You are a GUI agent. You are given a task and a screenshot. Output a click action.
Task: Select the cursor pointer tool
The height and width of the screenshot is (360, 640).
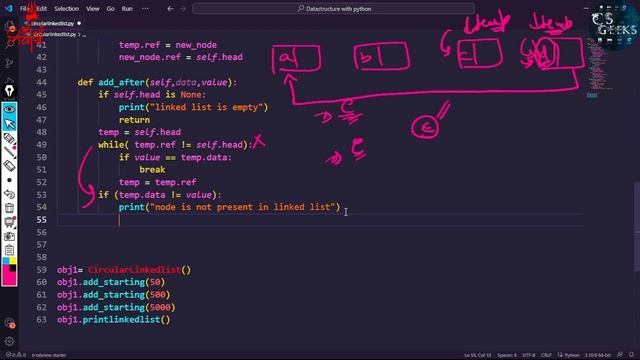[9, 124]
